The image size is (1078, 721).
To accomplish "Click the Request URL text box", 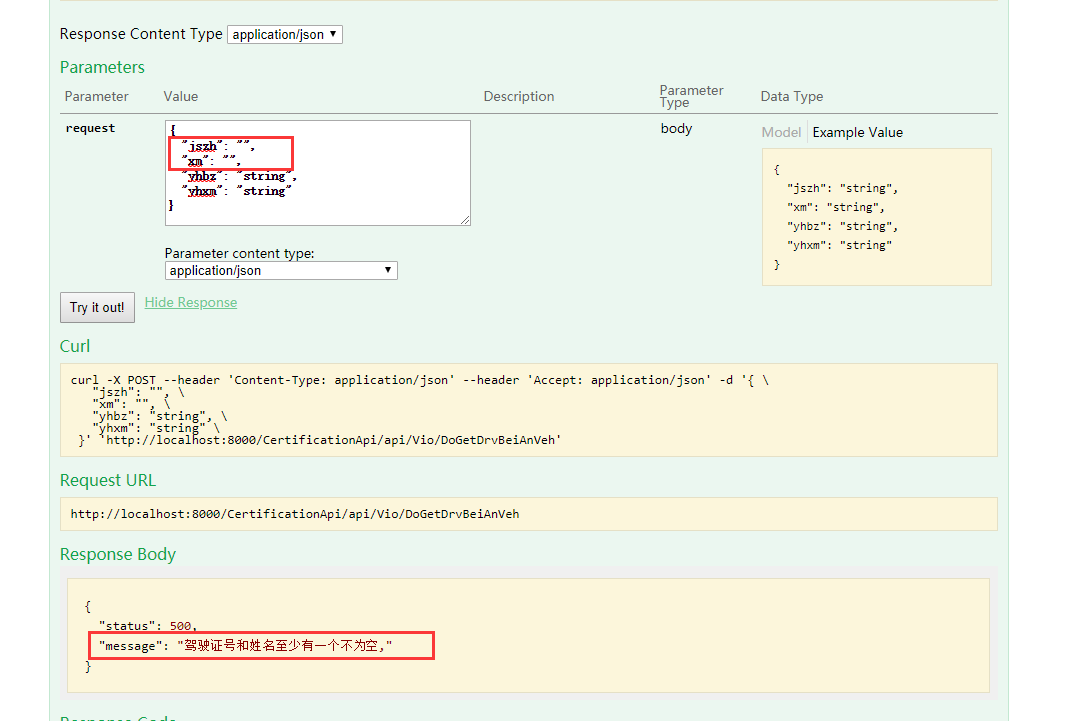I will pos(528,514).
